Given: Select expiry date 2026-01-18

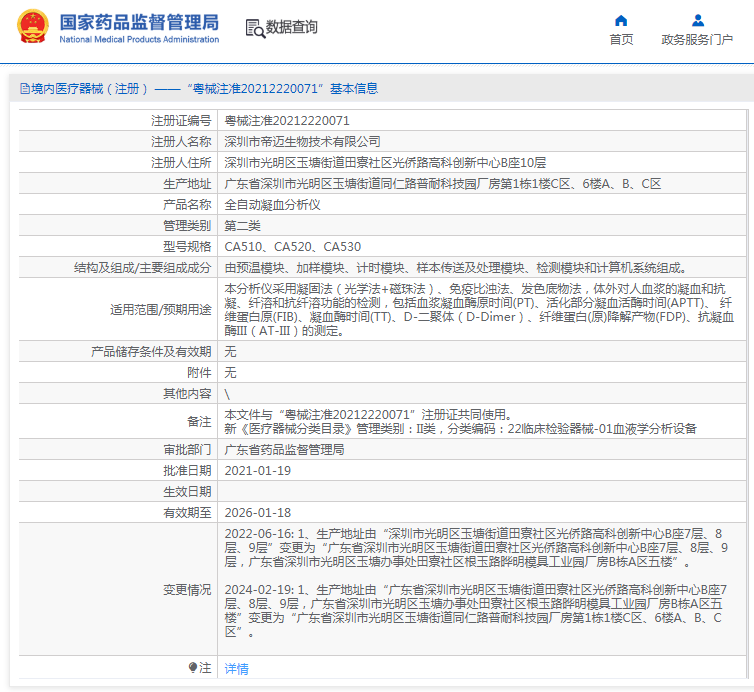Looking at the screenshot, I should (x=258, y=513).
